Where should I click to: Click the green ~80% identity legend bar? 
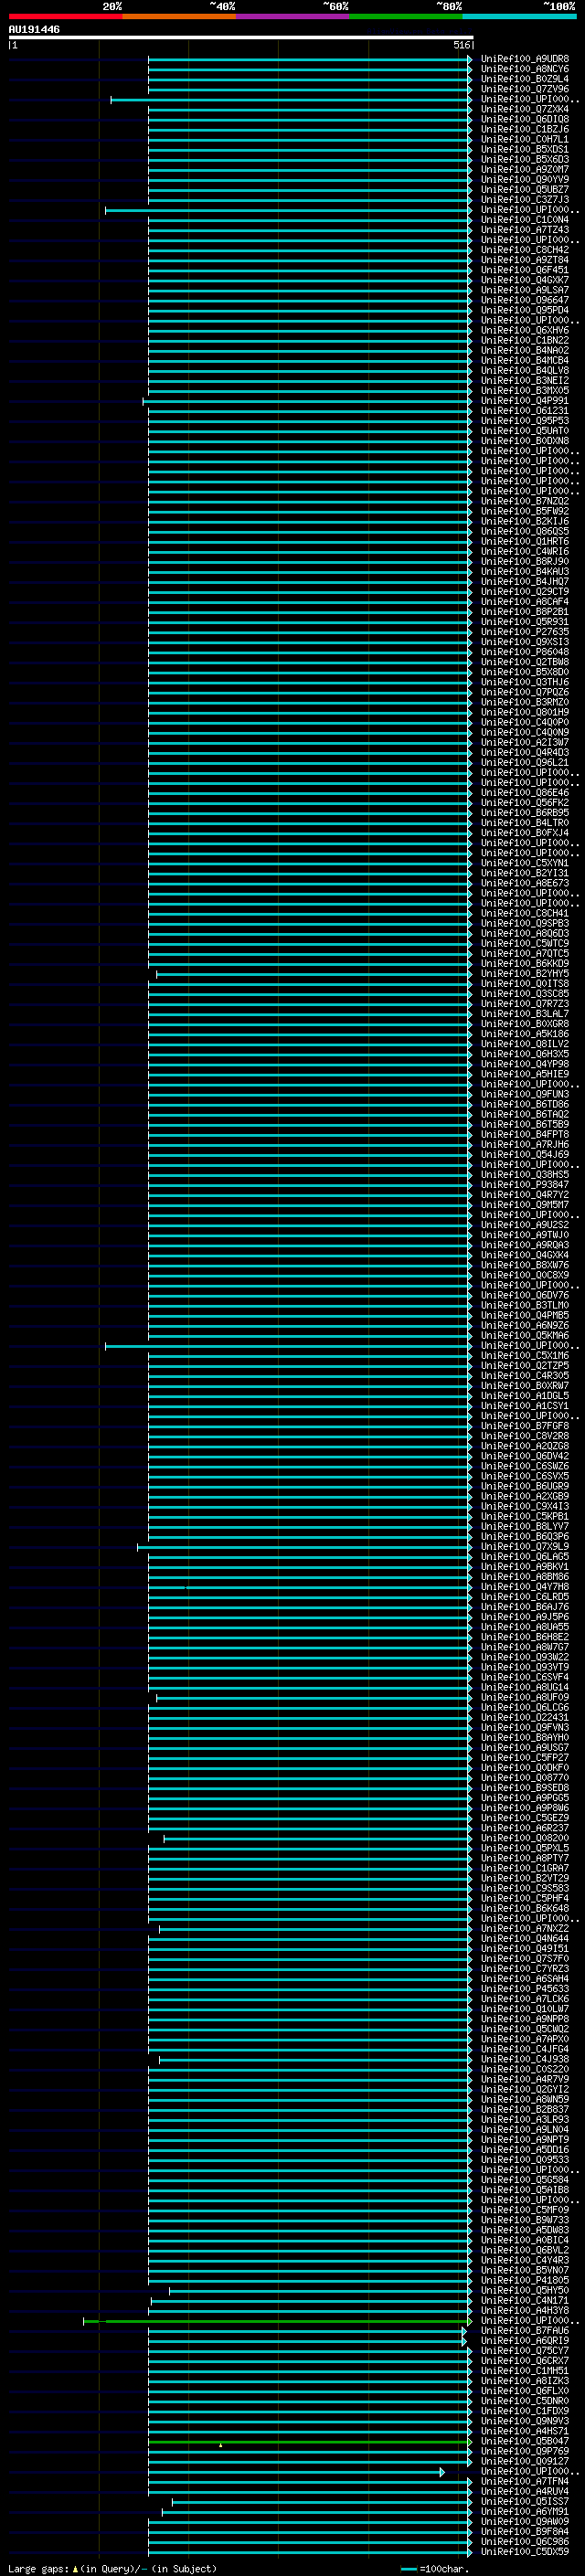click(406, 16)
